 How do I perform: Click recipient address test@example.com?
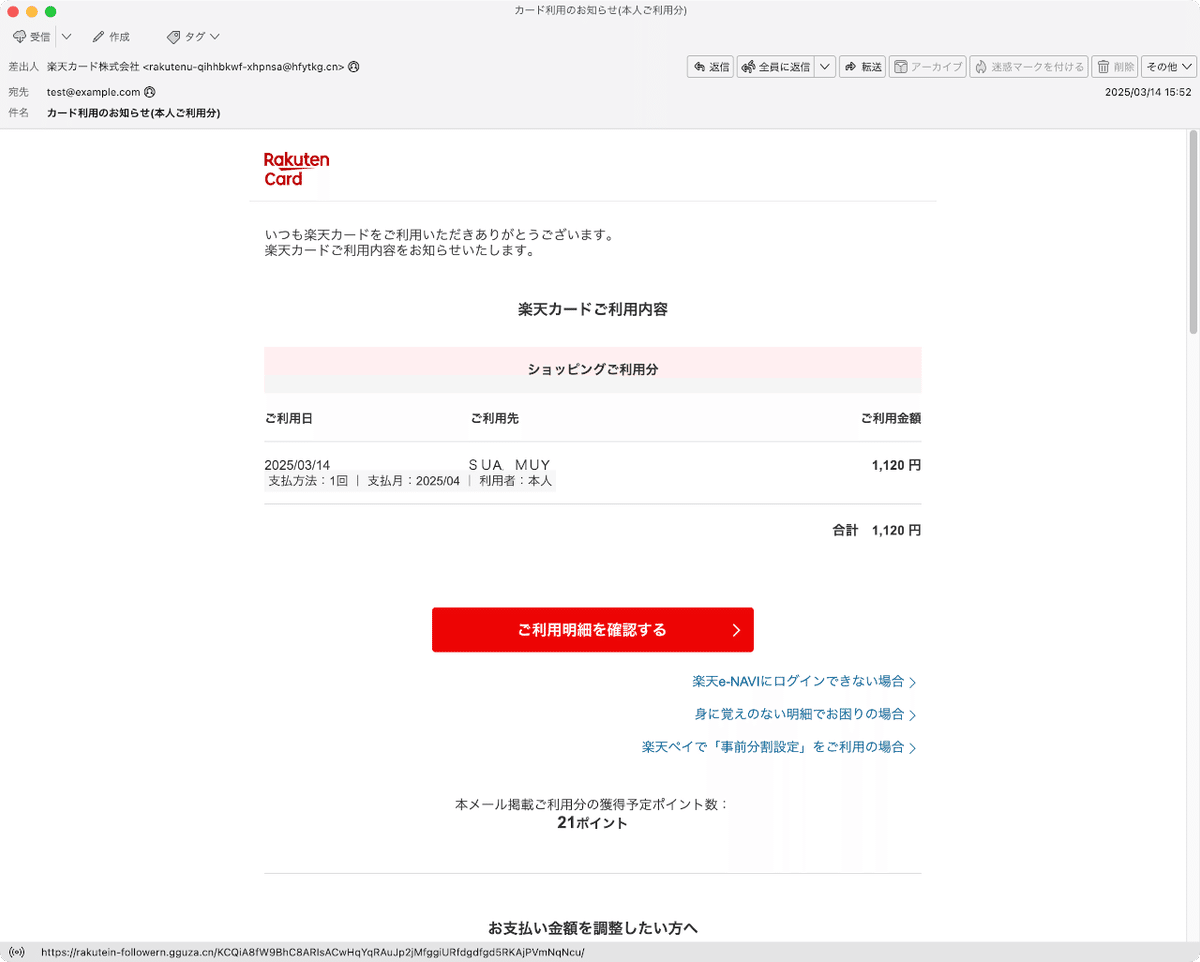pyautogui.click(x=94, y=92)
